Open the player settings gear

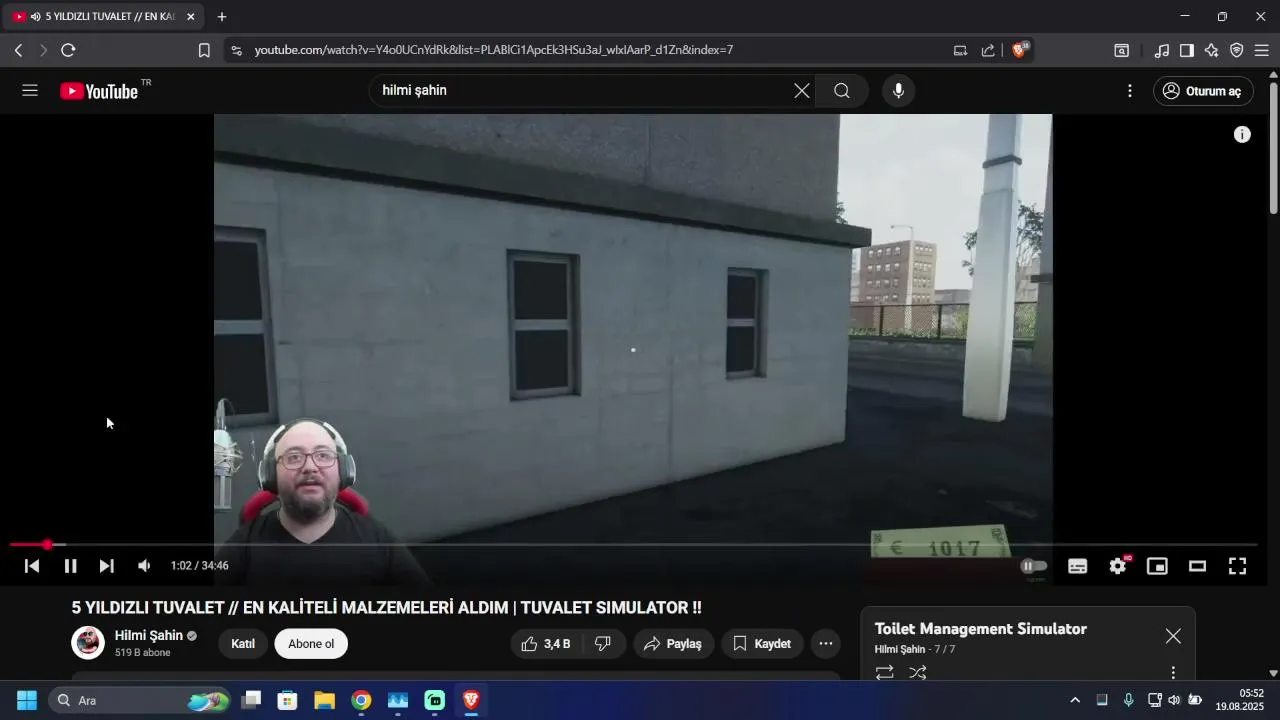(x=1118, y=566)
